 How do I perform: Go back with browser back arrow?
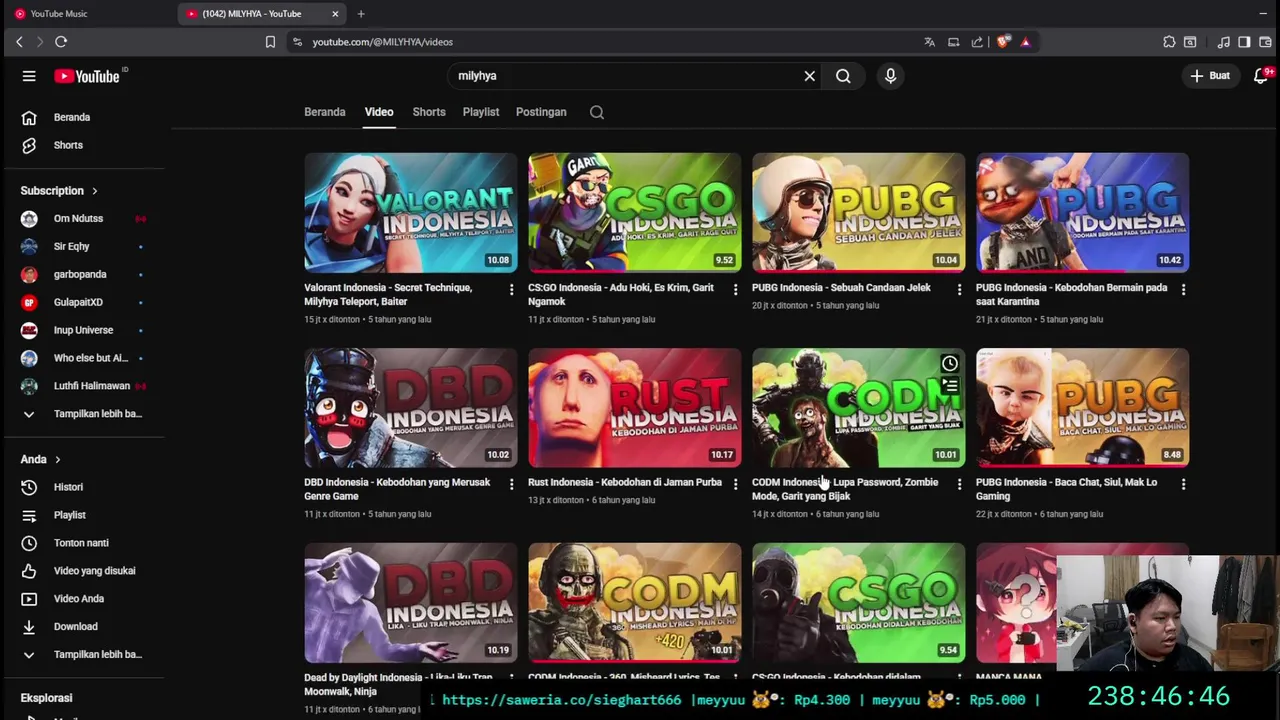[x=19, y=42]
